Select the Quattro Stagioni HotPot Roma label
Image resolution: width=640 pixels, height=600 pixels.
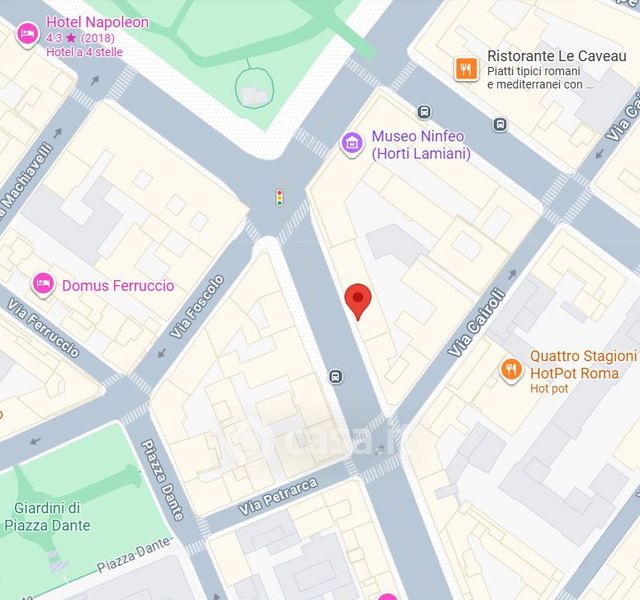pos(583,364)
